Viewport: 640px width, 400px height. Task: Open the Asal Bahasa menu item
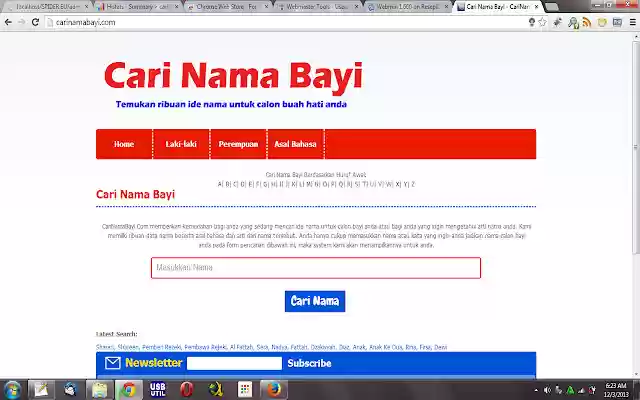[296, 144]
